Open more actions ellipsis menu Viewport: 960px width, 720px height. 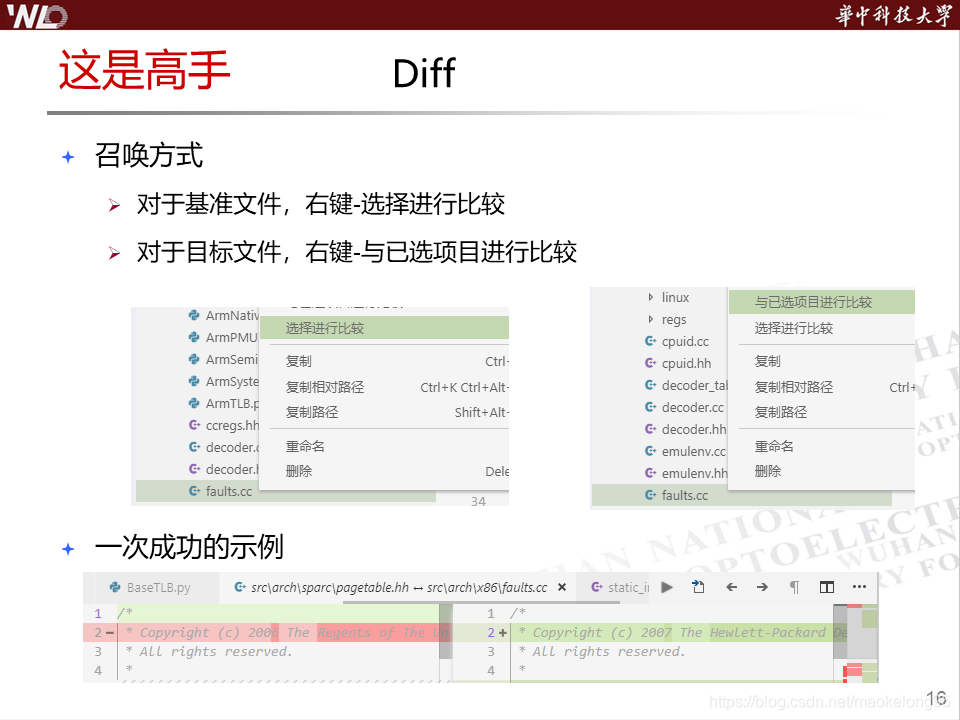(860, 587)
